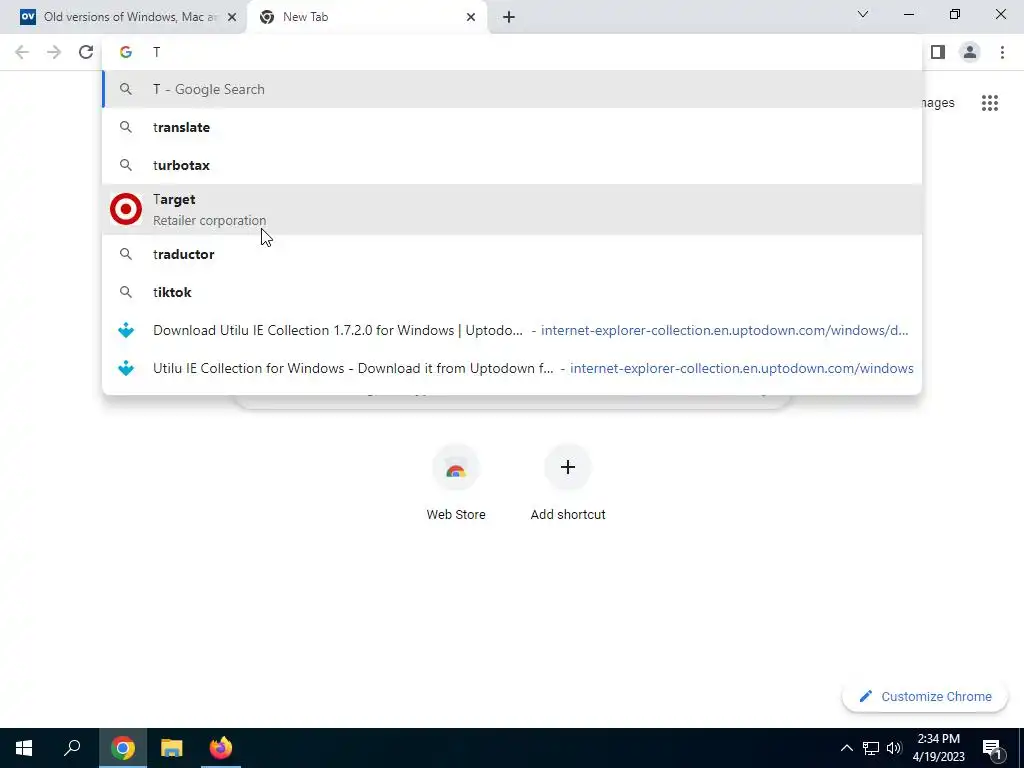
Task: Click the Google icon in the address bar
Action: point(126,52)
